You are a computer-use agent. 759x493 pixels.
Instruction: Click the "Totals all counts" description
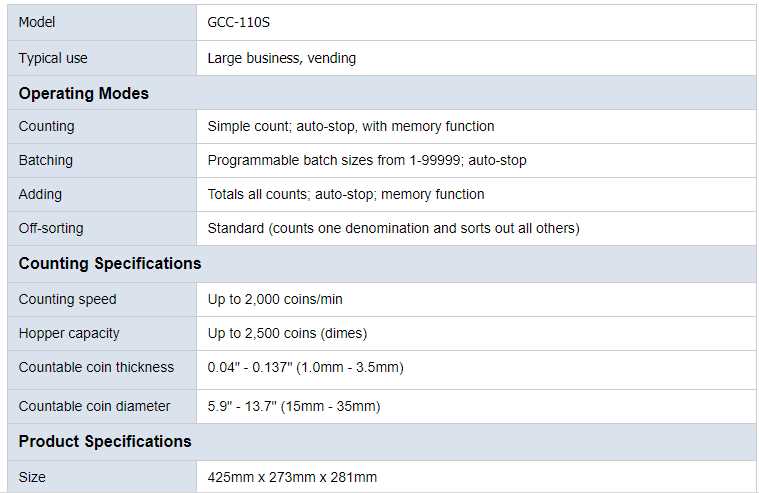click(x=345, y=194)
